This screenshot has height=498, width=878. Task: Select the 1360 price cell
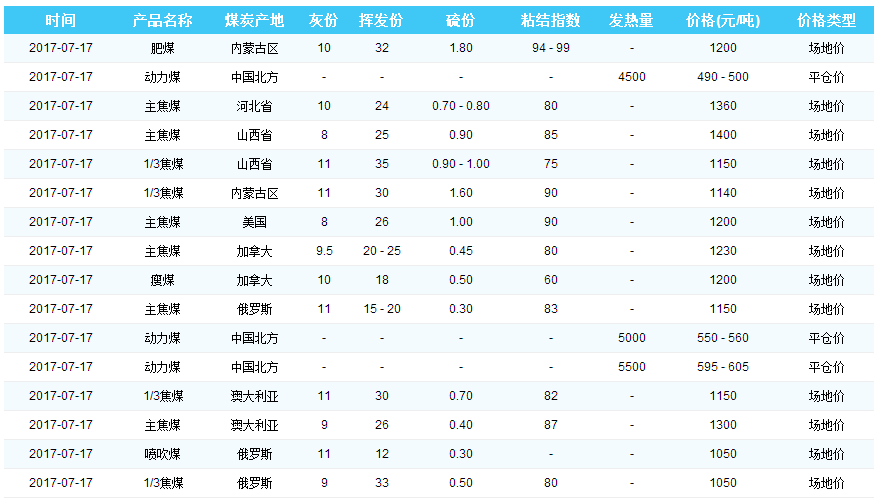coord(722,106)
